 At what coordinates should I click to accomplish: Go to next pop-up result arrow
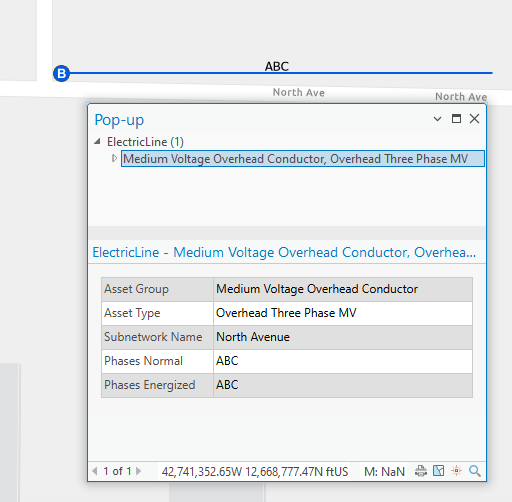[x=139, y=471]
